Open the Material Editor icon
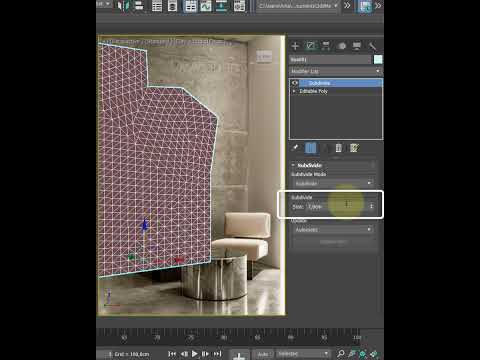Viewport: 480px width, 360px height. point(239,6)
